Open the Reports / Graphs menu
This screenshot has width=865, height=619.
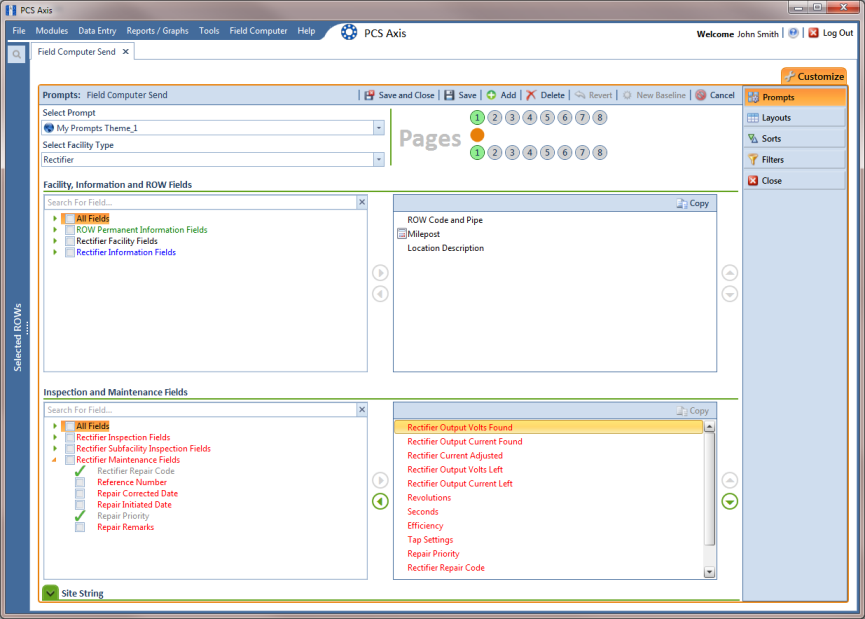[x=157, y=31]
